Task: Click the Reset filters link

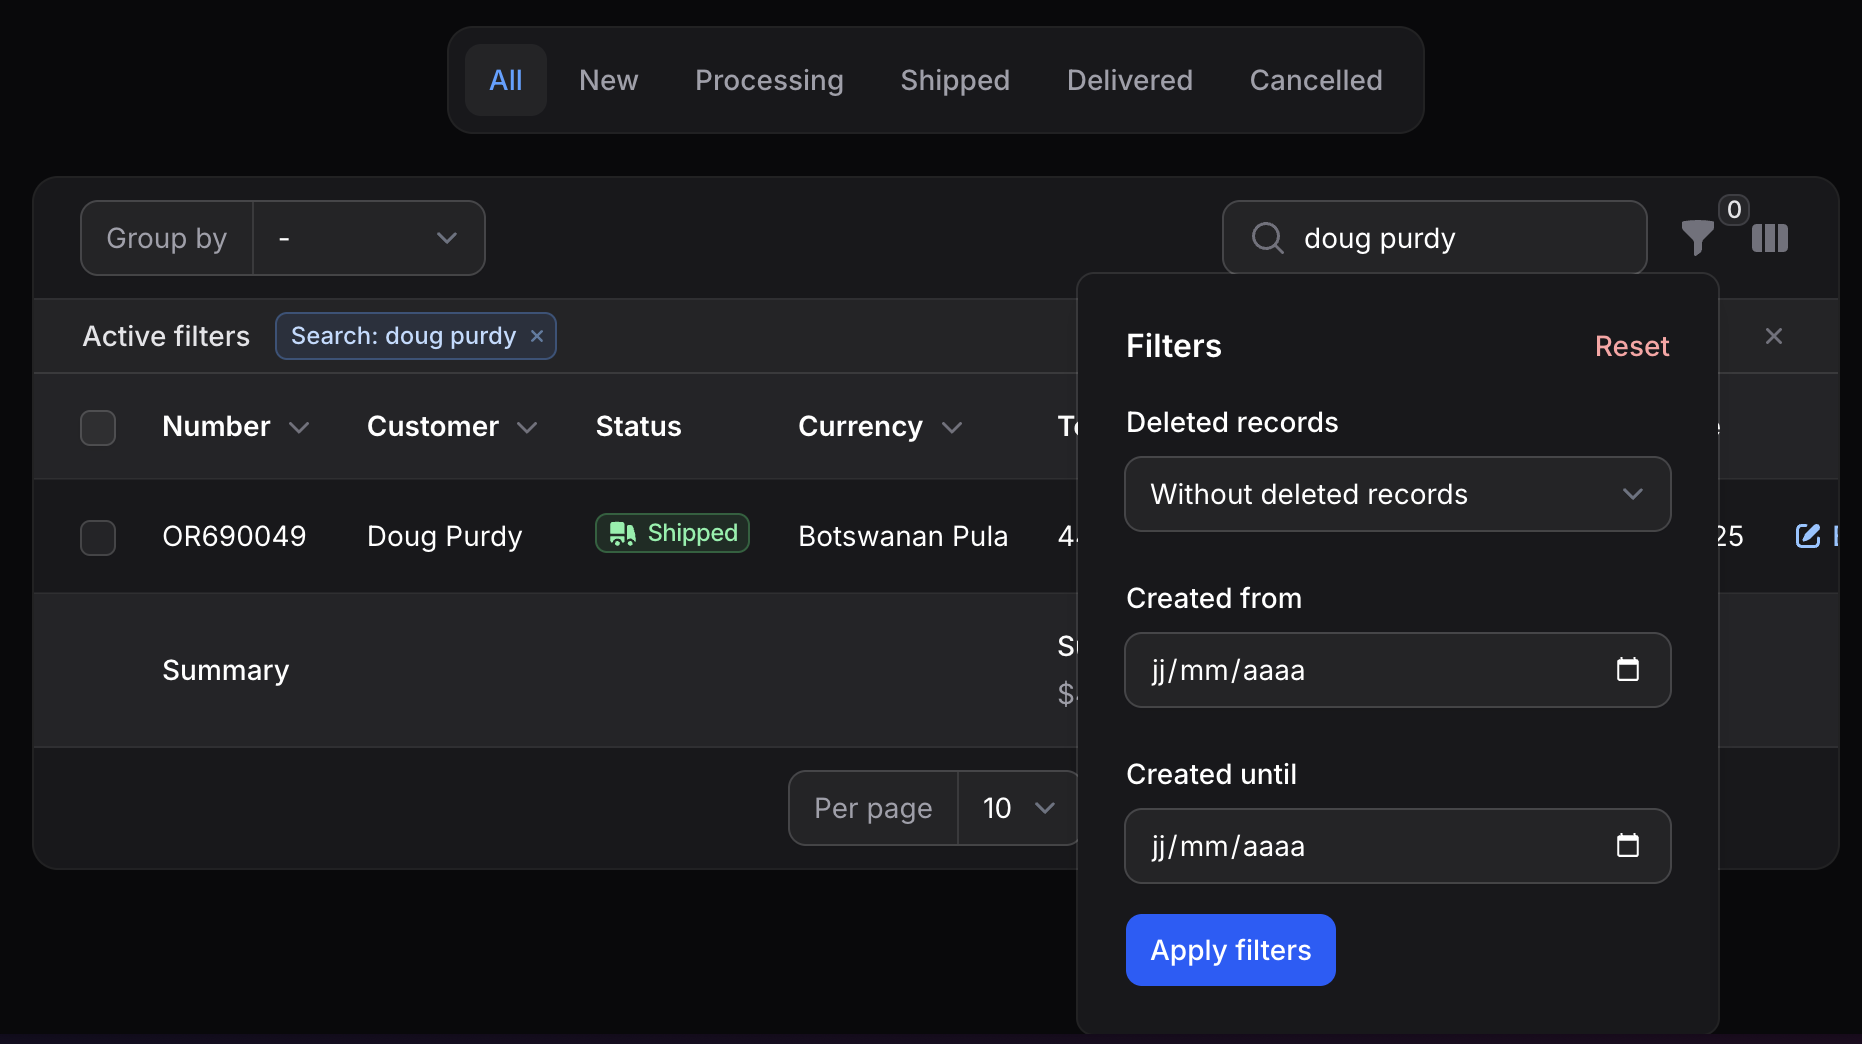Action: pyautogui.click(x=1631, y=346)
